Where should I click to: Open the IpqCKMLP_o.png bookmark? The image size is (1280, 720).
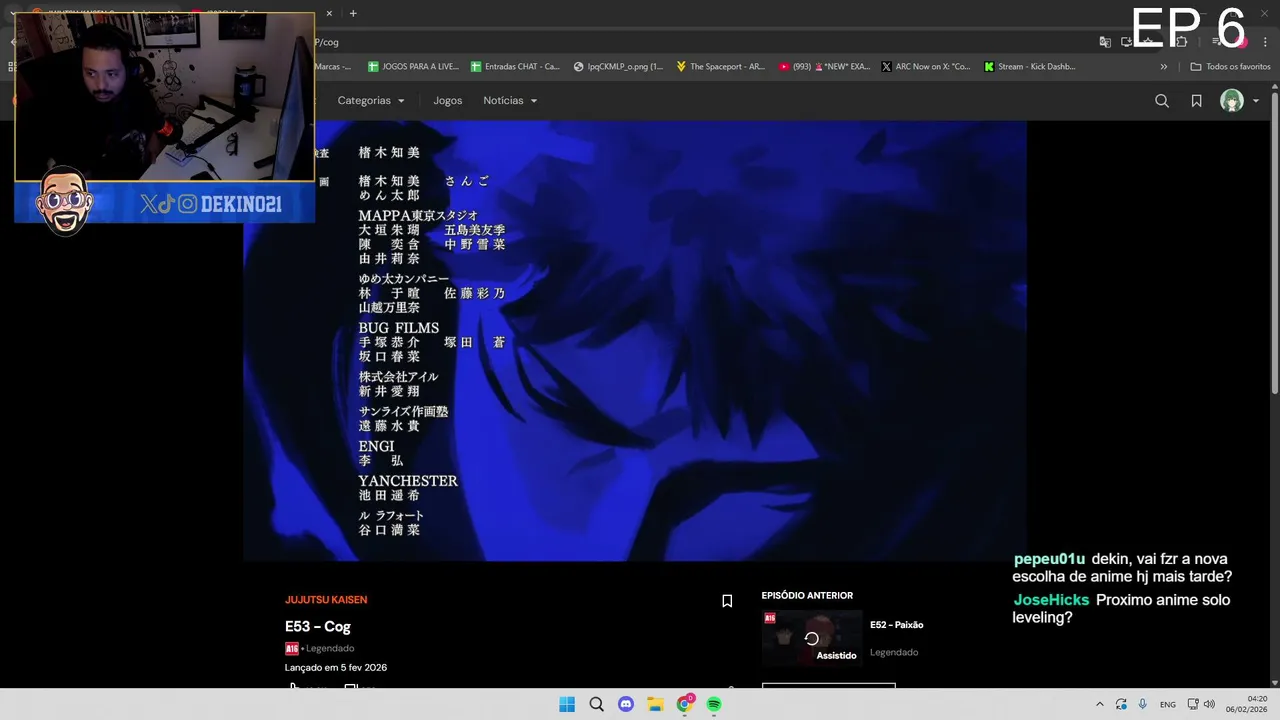(618, 66)
